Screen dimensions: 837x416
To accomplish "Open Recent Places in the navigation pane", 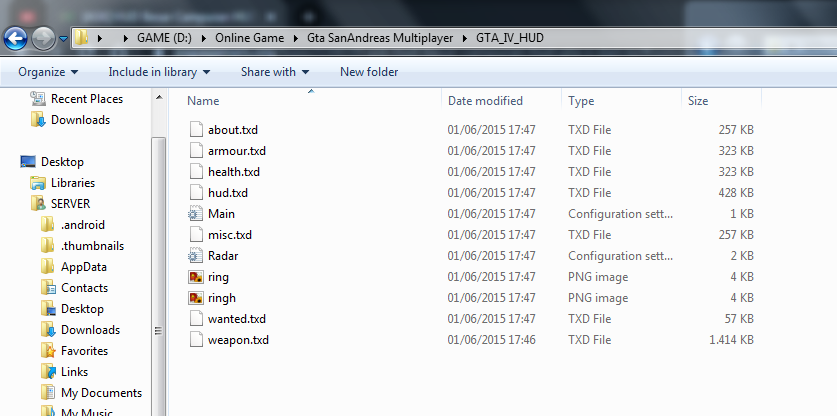I will (x=86, y=99).
